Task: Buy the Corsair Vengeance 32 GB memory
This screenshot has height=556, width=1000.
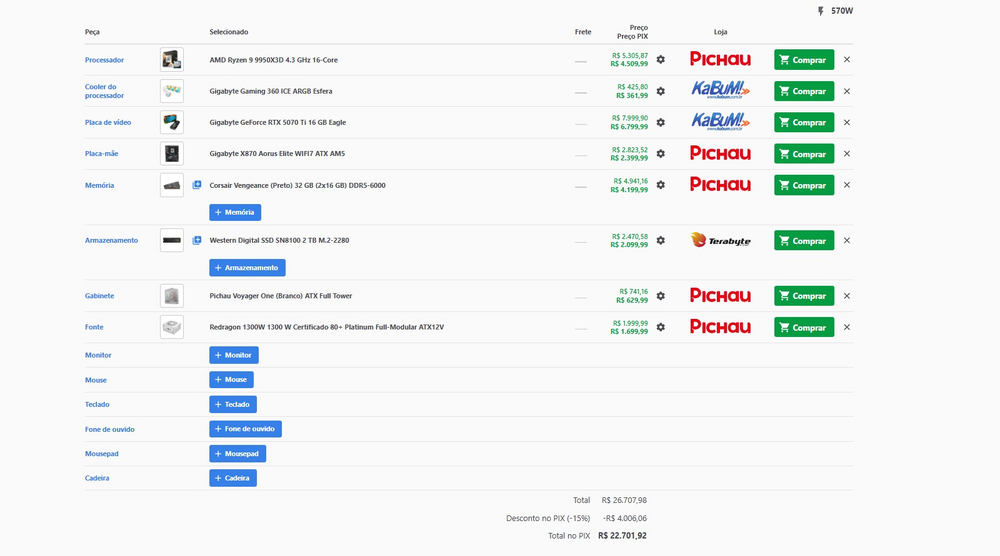Action: [x=804, y=185]
